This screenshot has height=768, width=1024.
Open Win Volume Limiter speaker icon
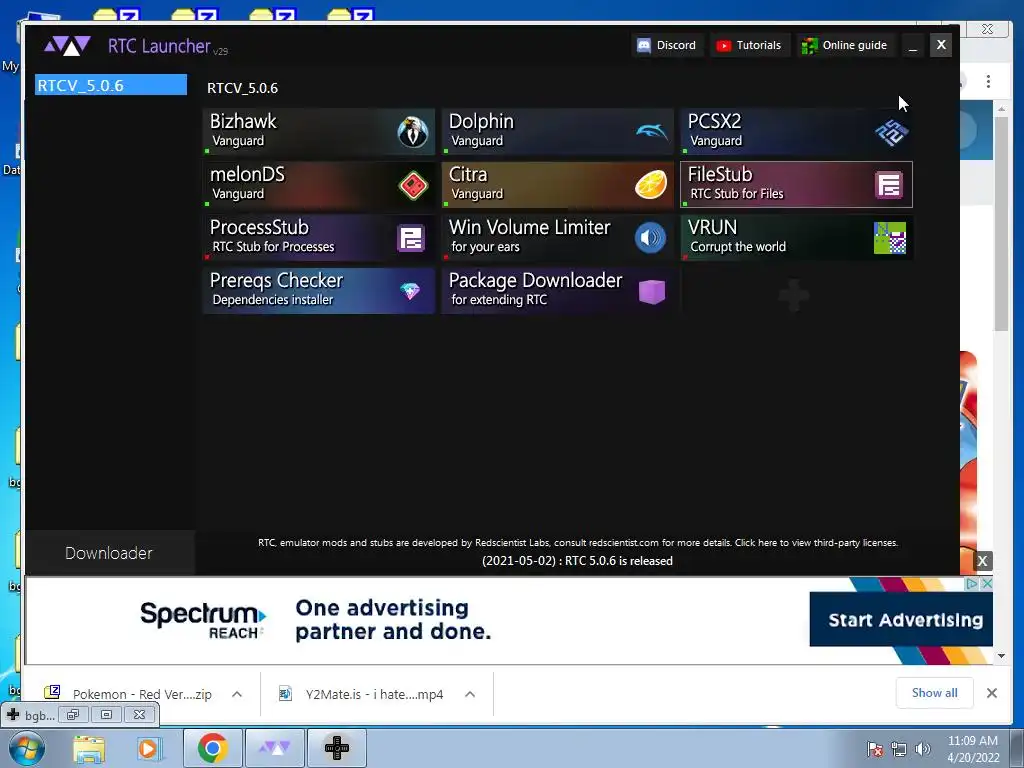point(650,238)
